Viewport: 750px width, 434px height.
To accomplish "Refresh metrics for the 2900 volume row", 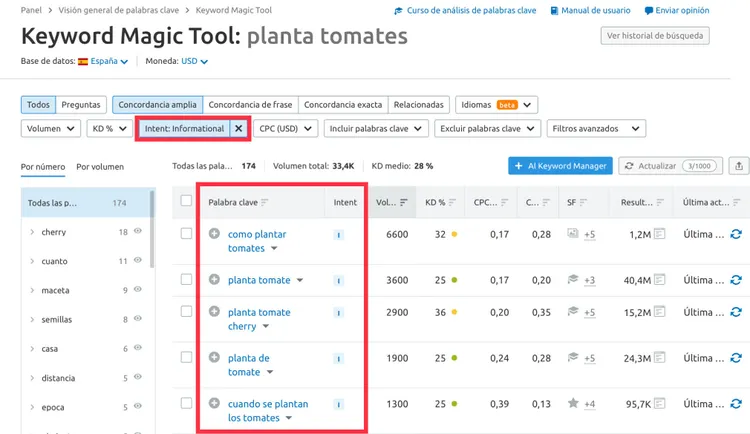I will (736, 312).
